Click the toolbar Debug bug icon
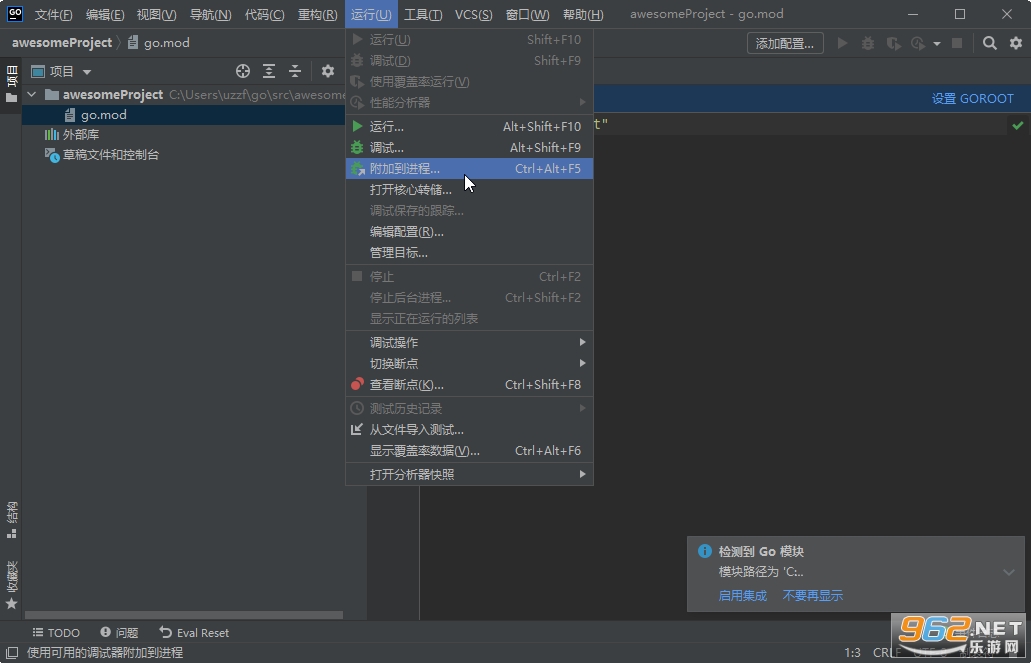Screen dimensions: 1031x663 coord(868,43)
